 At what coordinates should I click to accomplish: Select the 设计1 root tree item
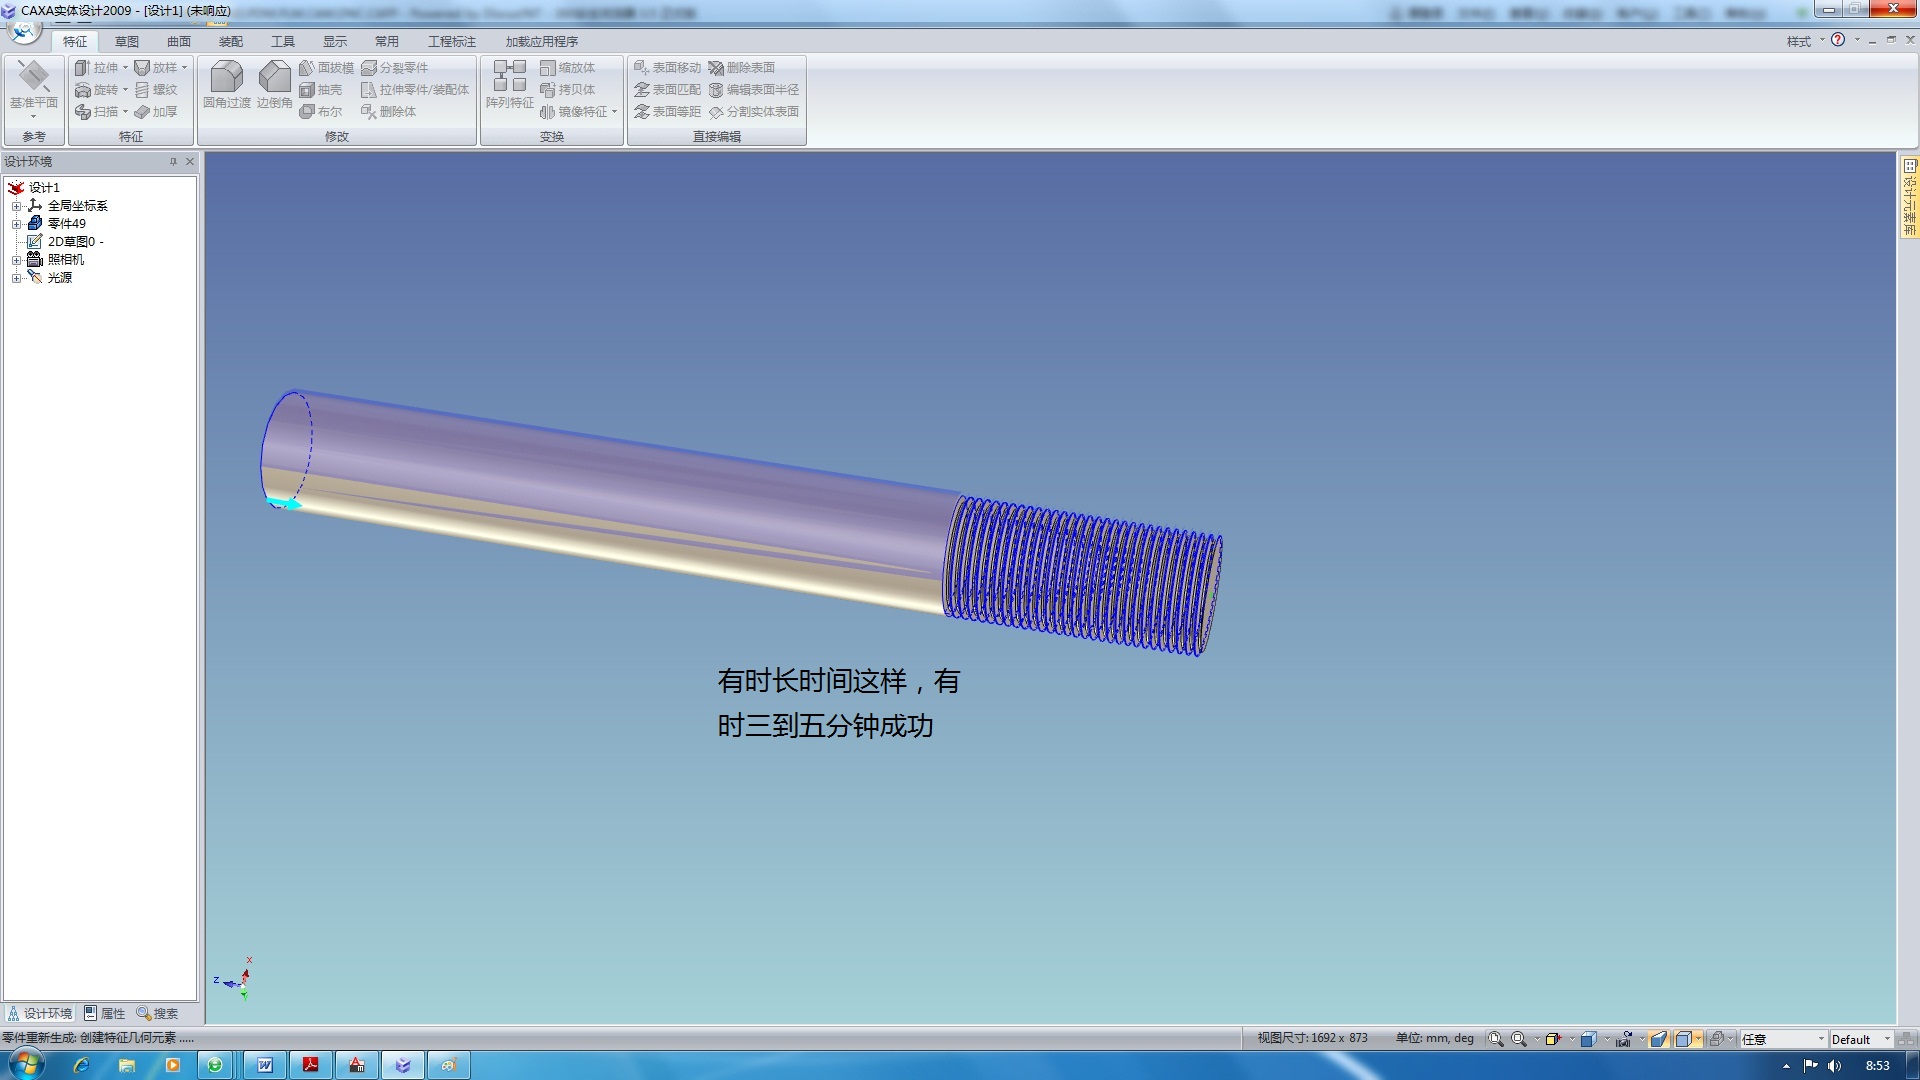coord(35,188)
